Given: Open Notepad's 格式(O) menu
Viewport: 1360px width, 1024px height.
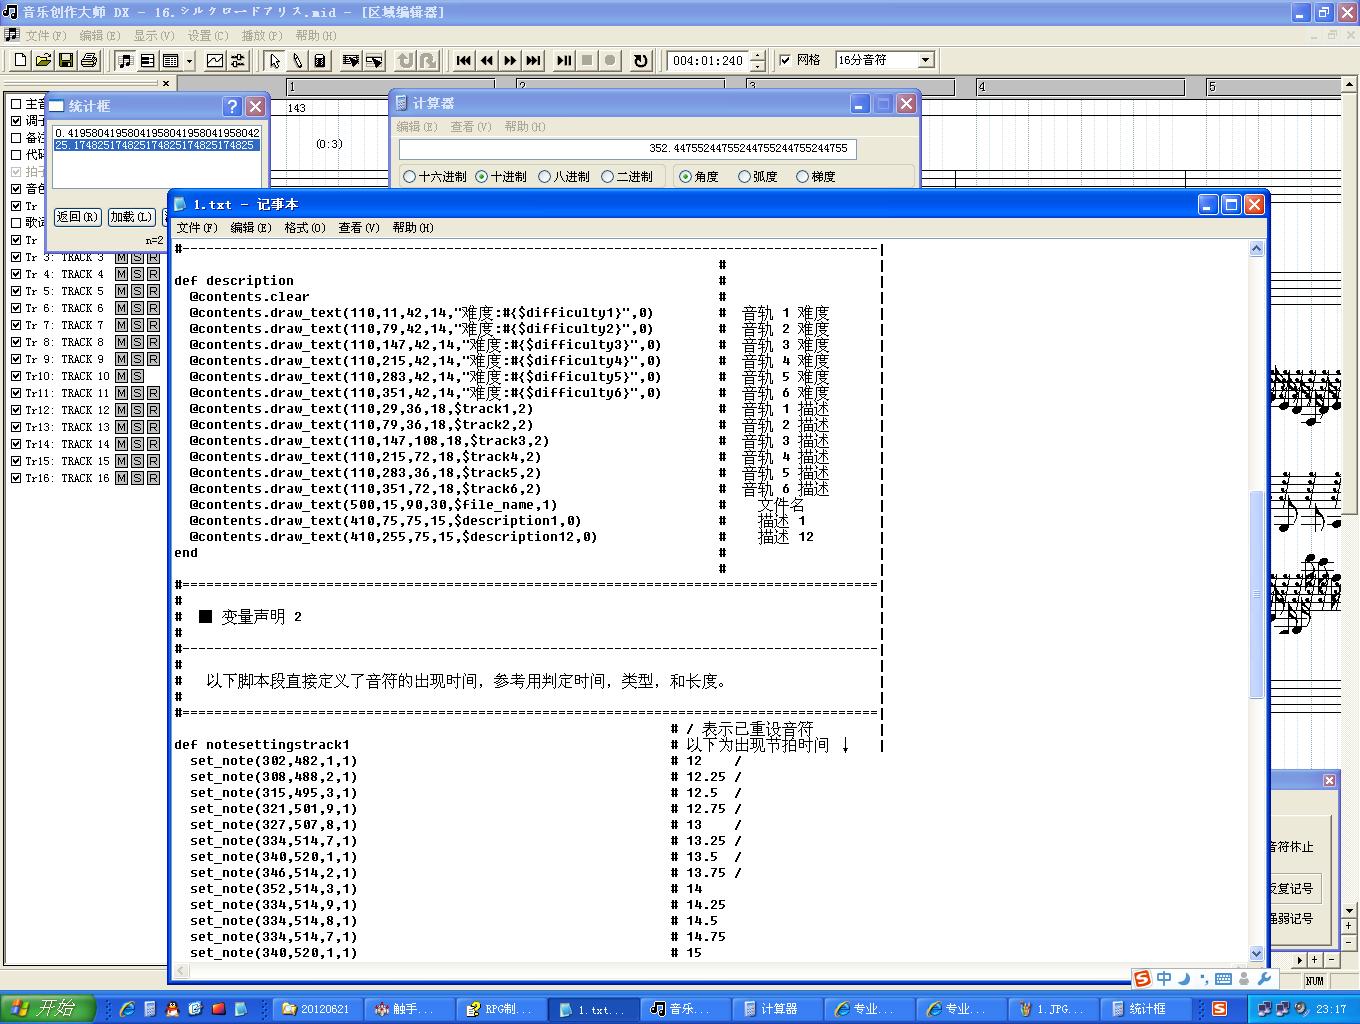Looking at the screenshot, I should coord(305,228).
